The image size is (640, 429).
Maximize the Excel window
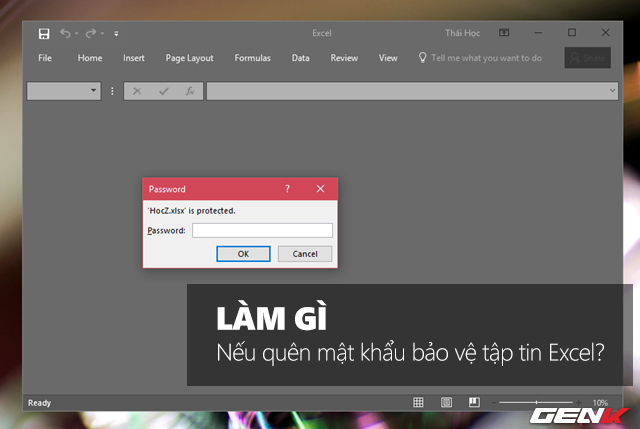(x=572, y=32)
